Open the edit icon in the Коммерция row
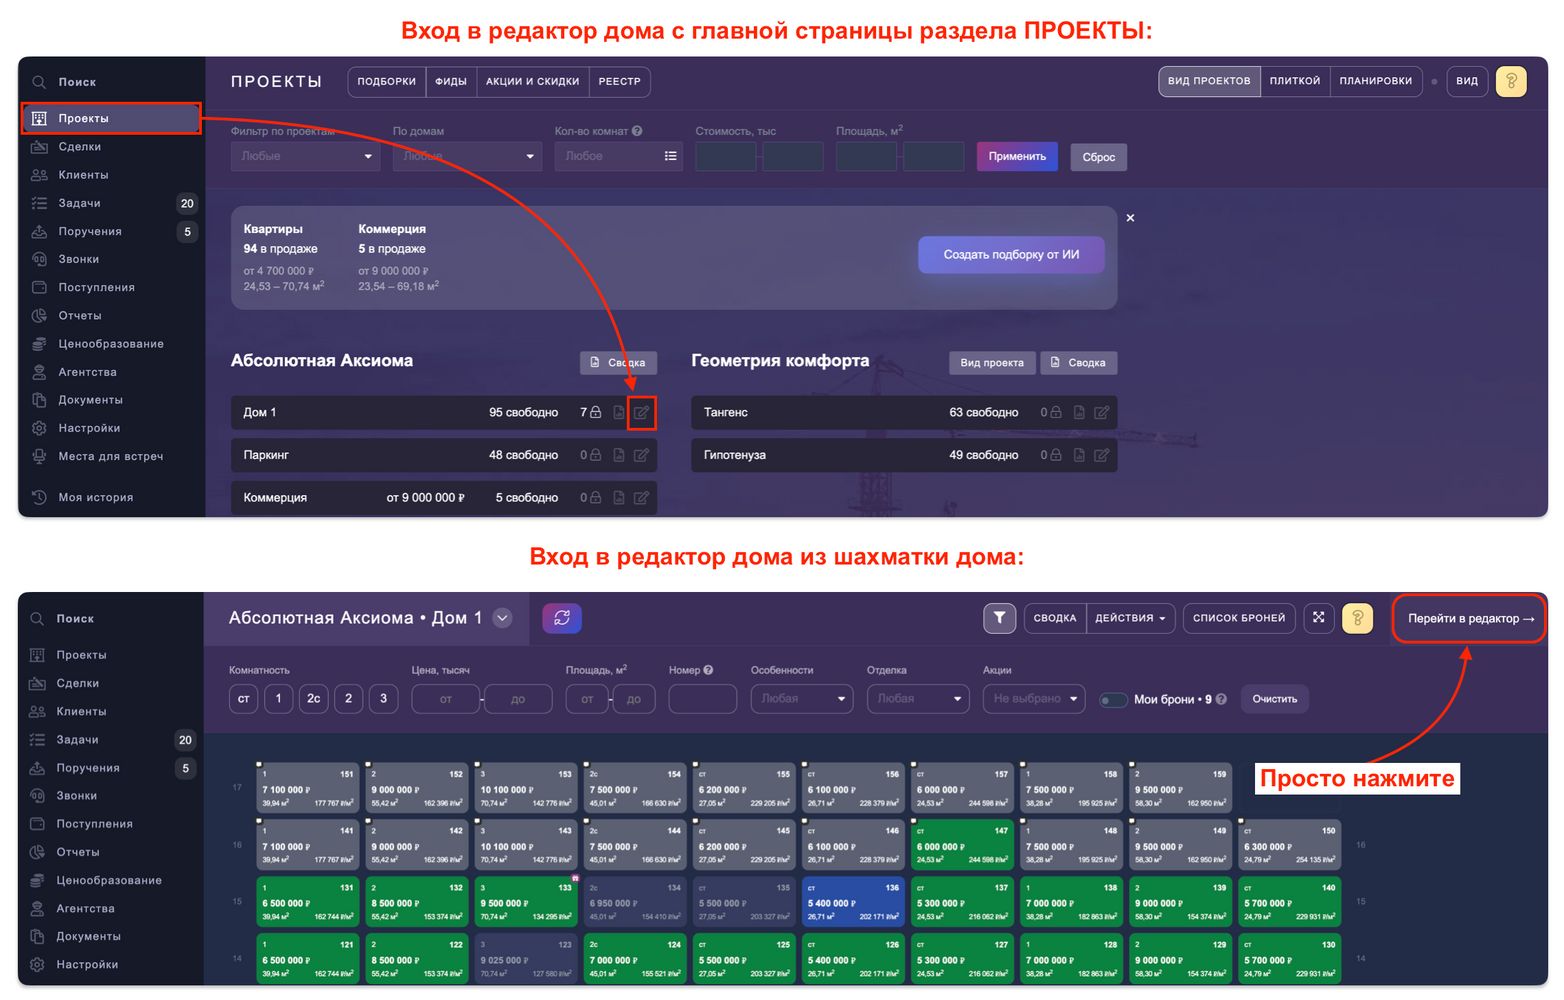Image resolution: width=1564 pixels, height=1000 pixels. click(642, 498)
